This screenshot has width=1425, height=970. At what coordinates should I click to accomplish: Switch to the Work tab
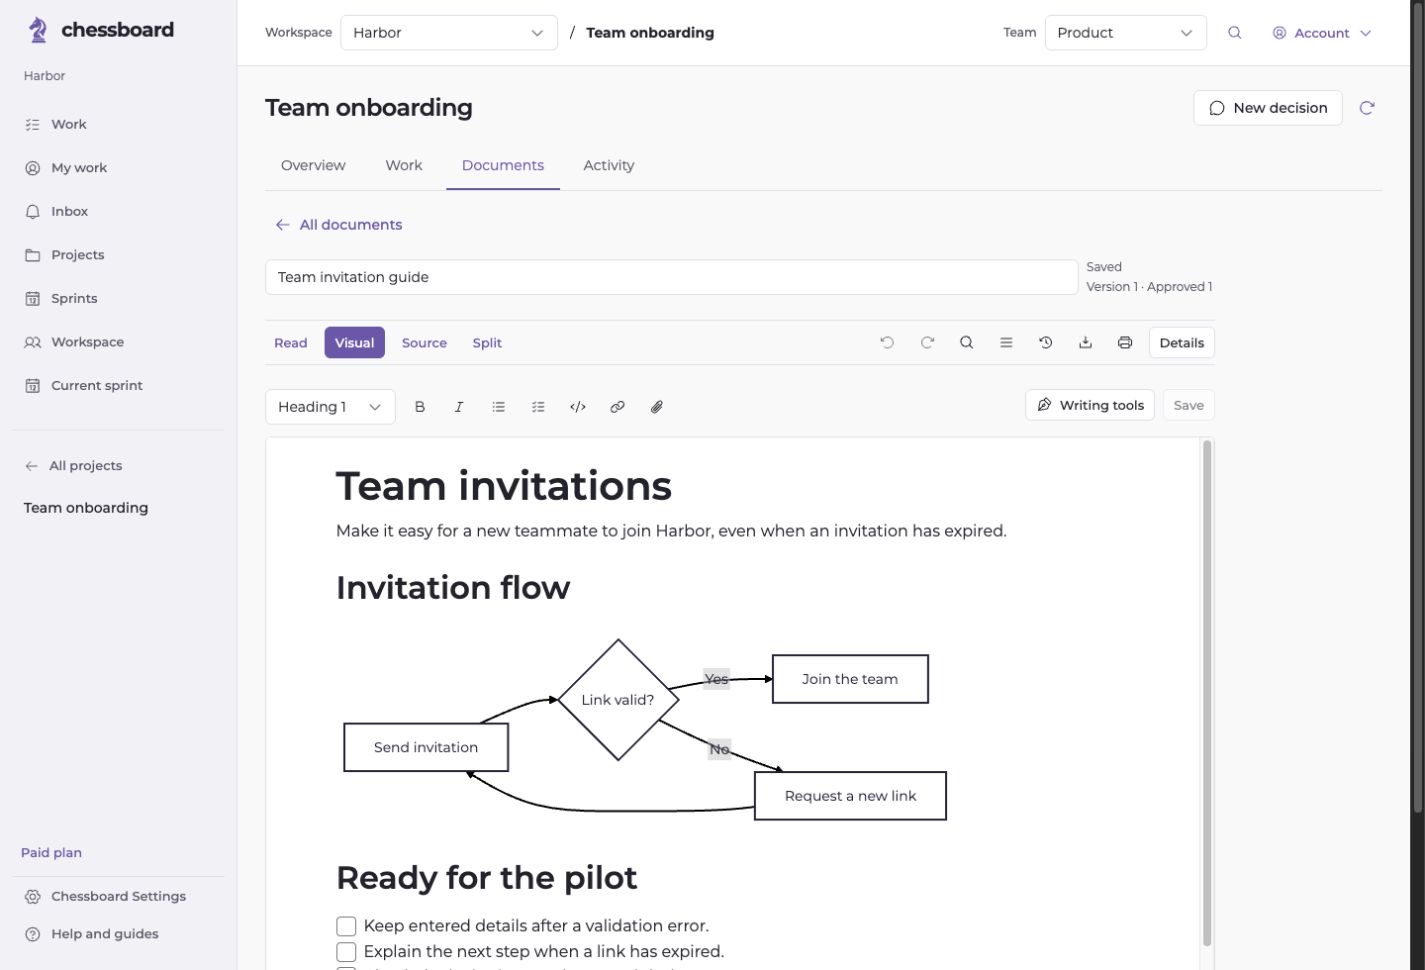404,165
